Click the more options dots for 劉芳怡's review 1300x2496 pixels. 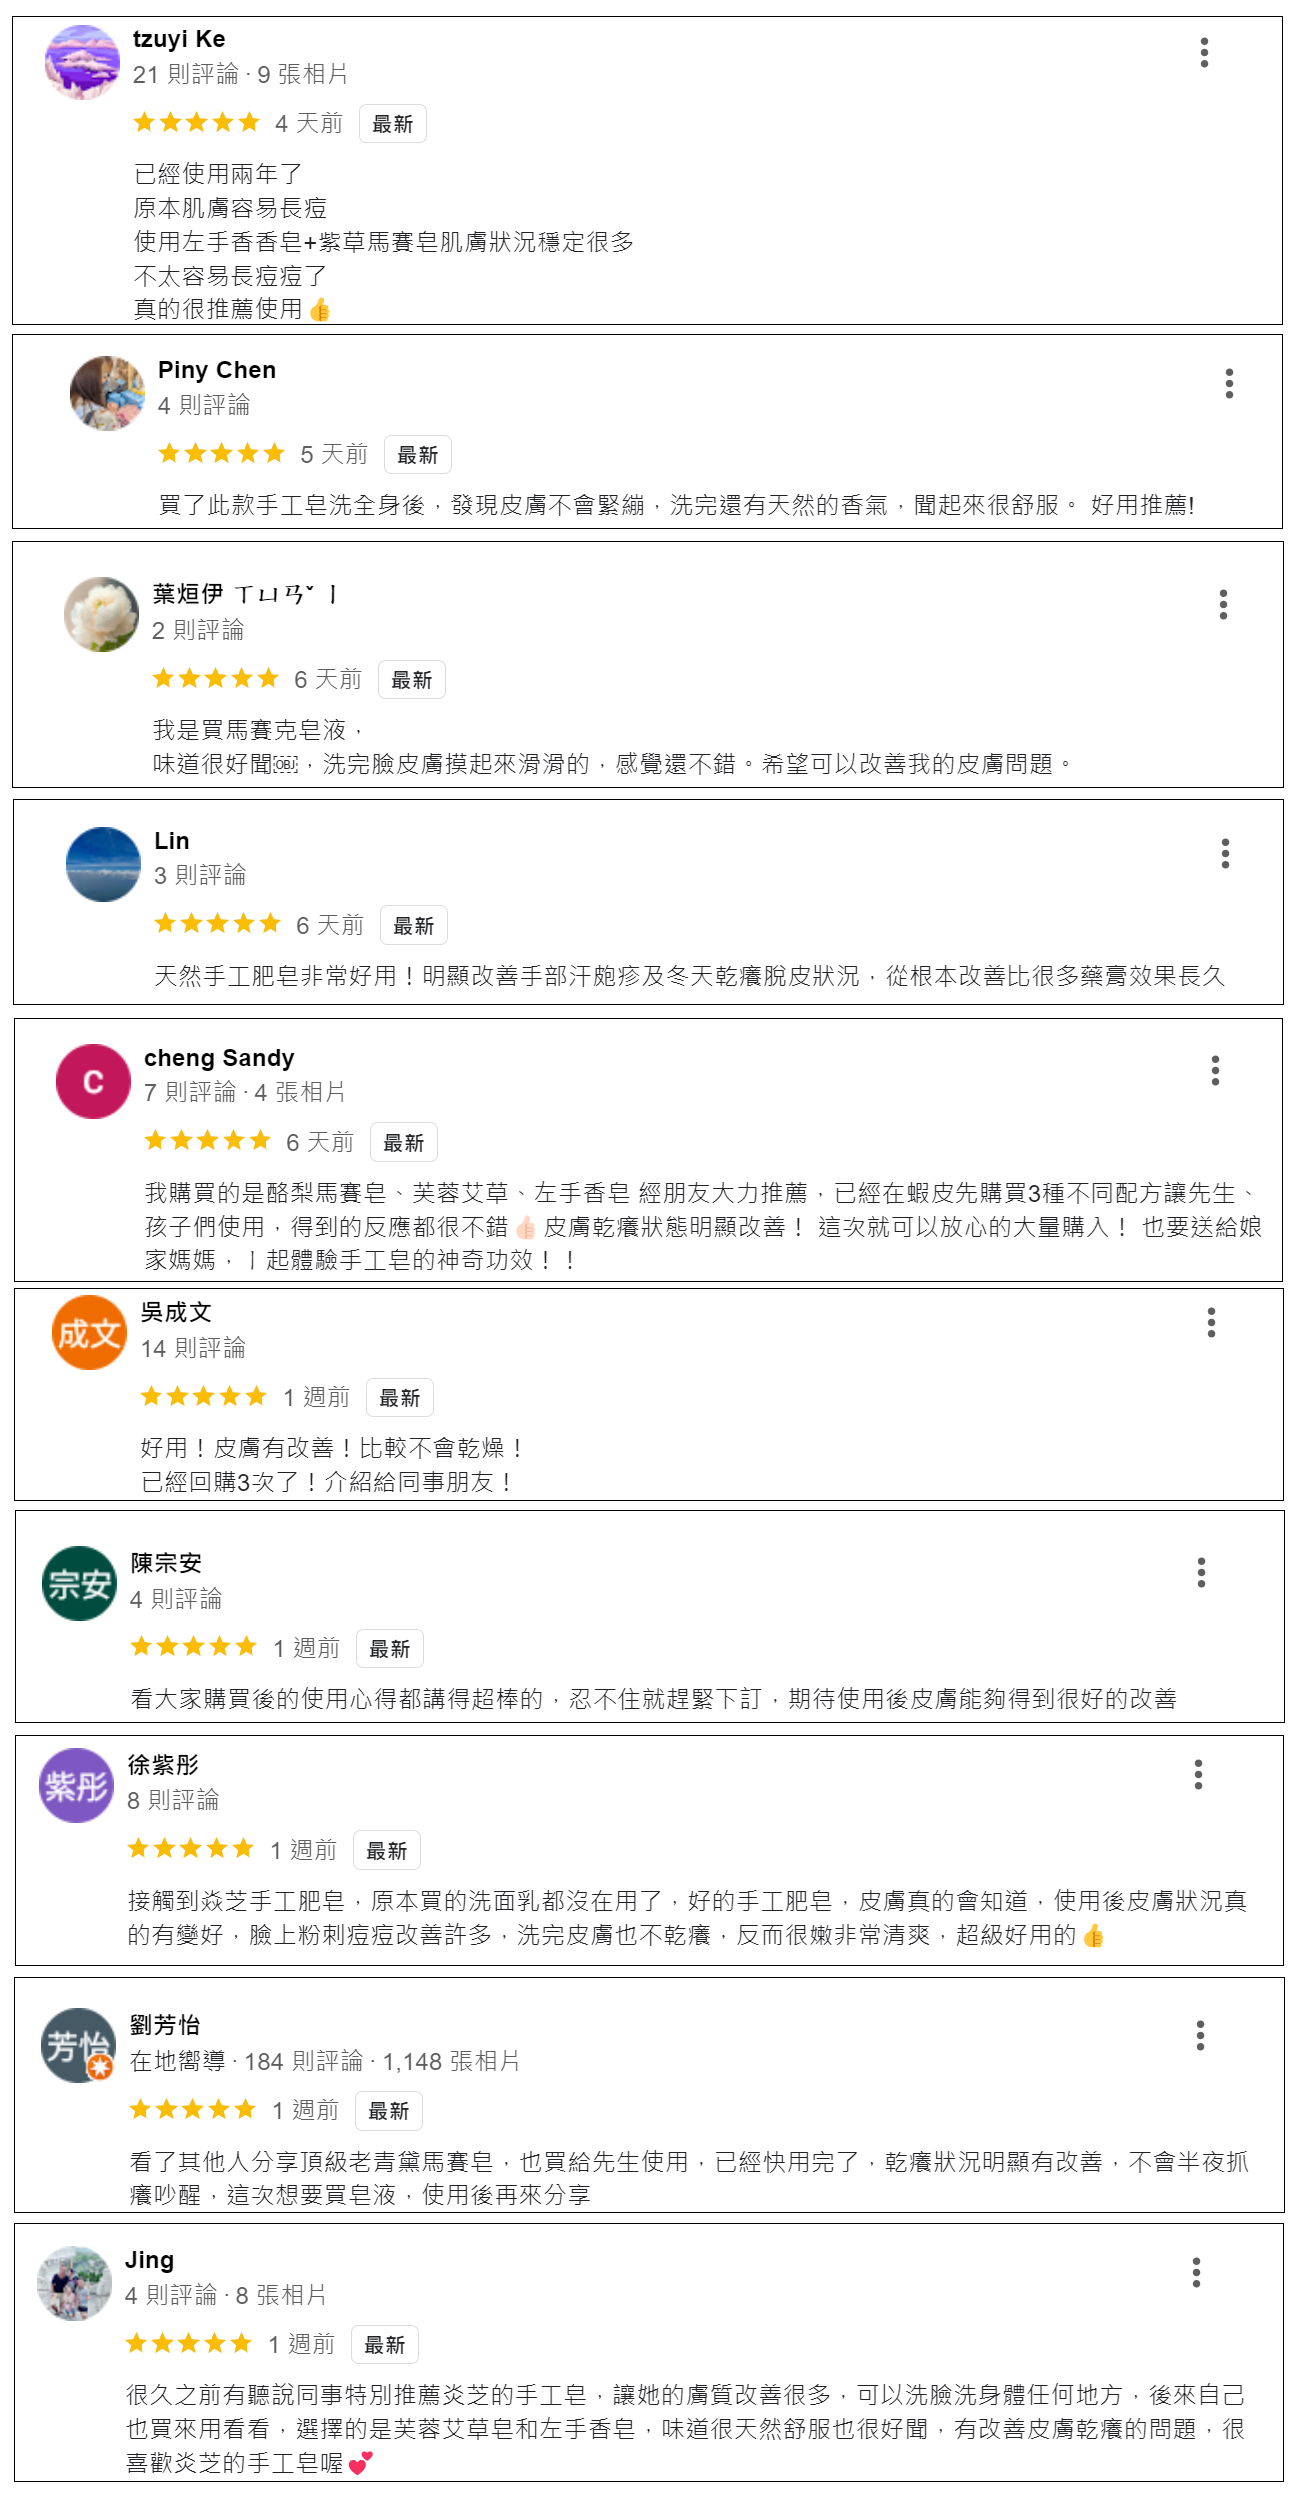pyautogui.click(x=1200, y=2035)
